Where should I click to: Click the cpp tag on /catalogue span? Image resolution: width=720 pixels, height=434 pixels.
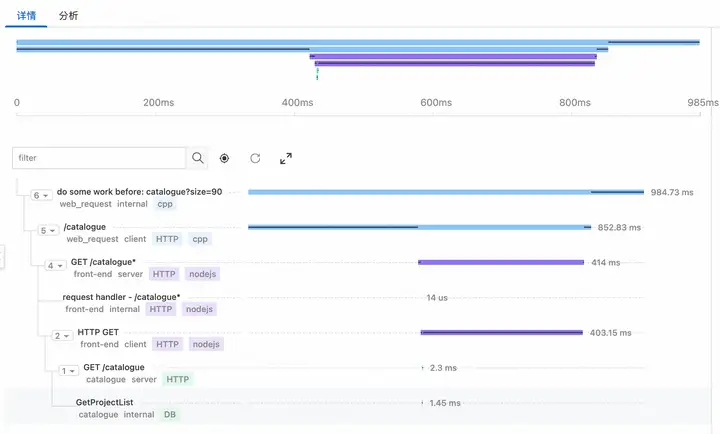click(200, 240)
